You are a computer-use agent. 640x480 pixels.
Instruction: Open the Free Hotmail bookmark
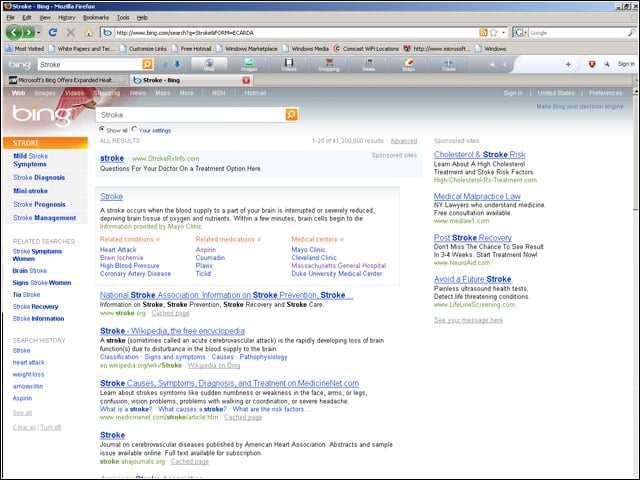[191, 49]
